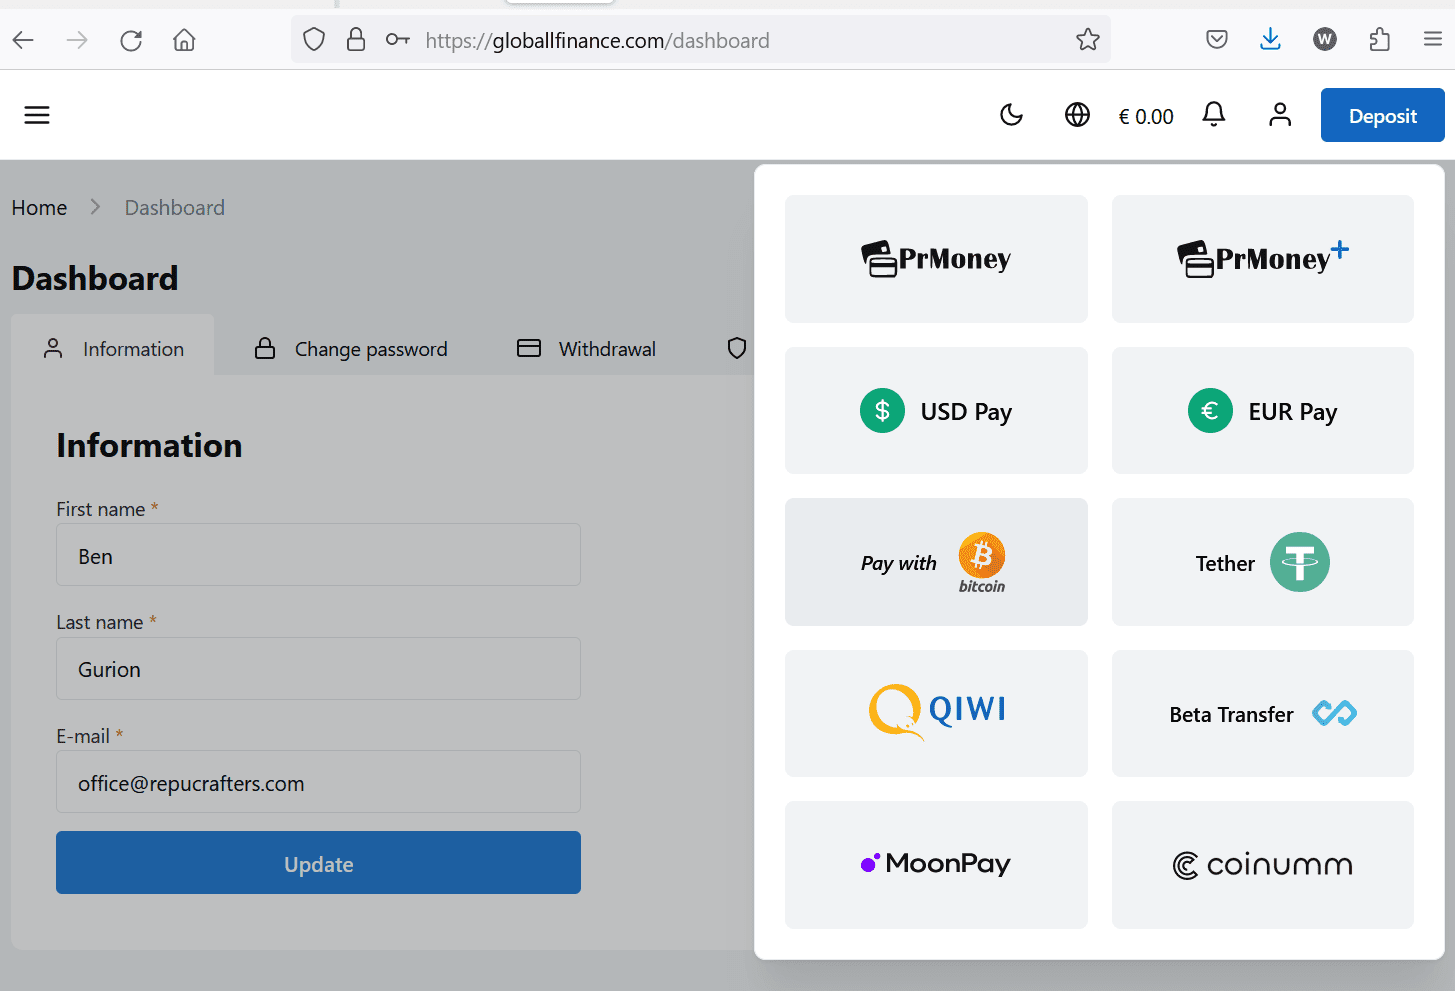Choose PrMoney payment method
The width and height of the screenshot is (1455, 991).
coord(936,259)
